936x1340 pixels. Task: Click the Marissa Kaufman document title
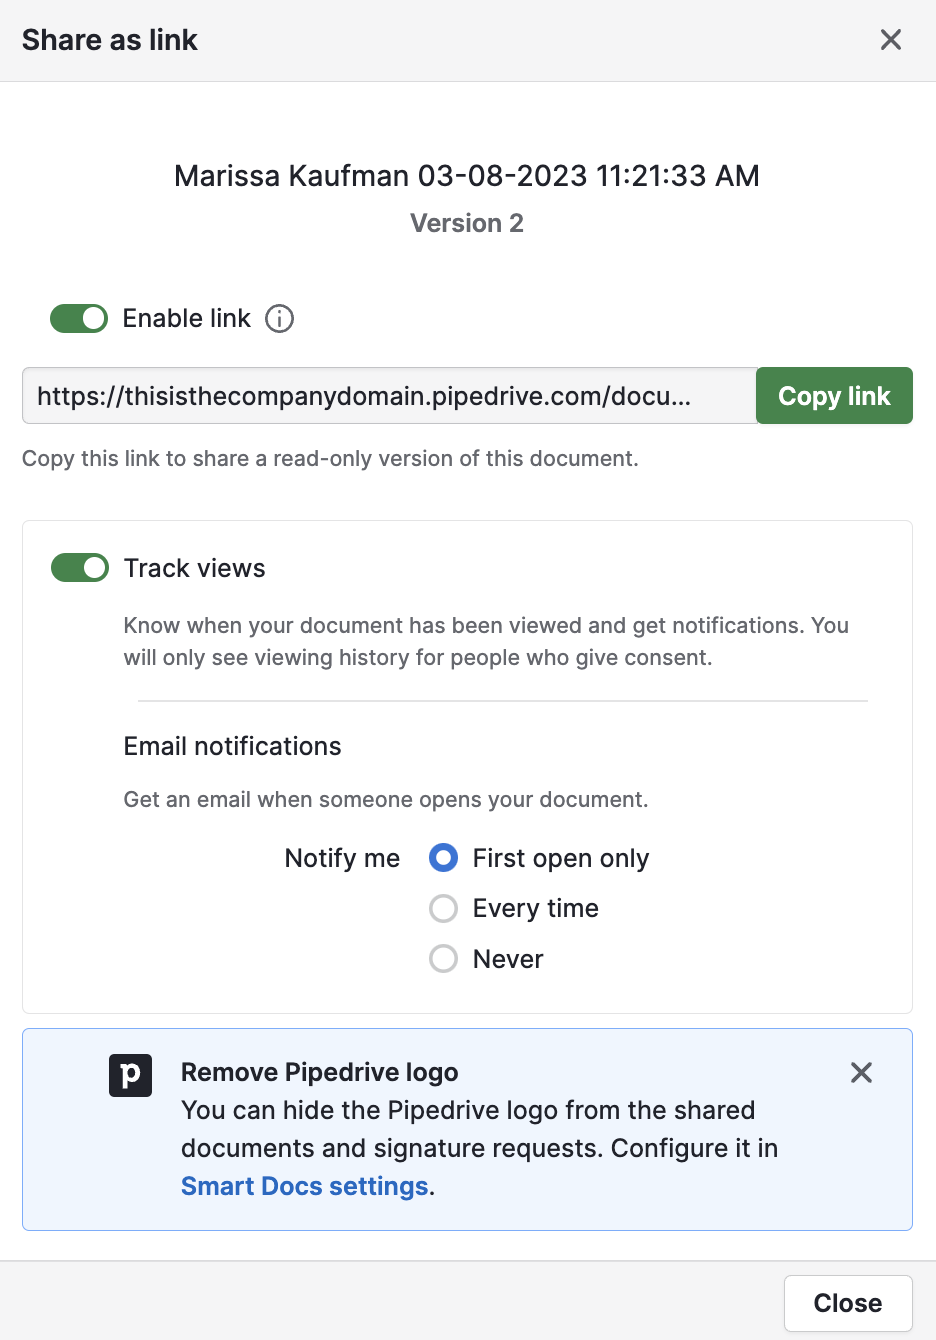click(x=467, y=176)
